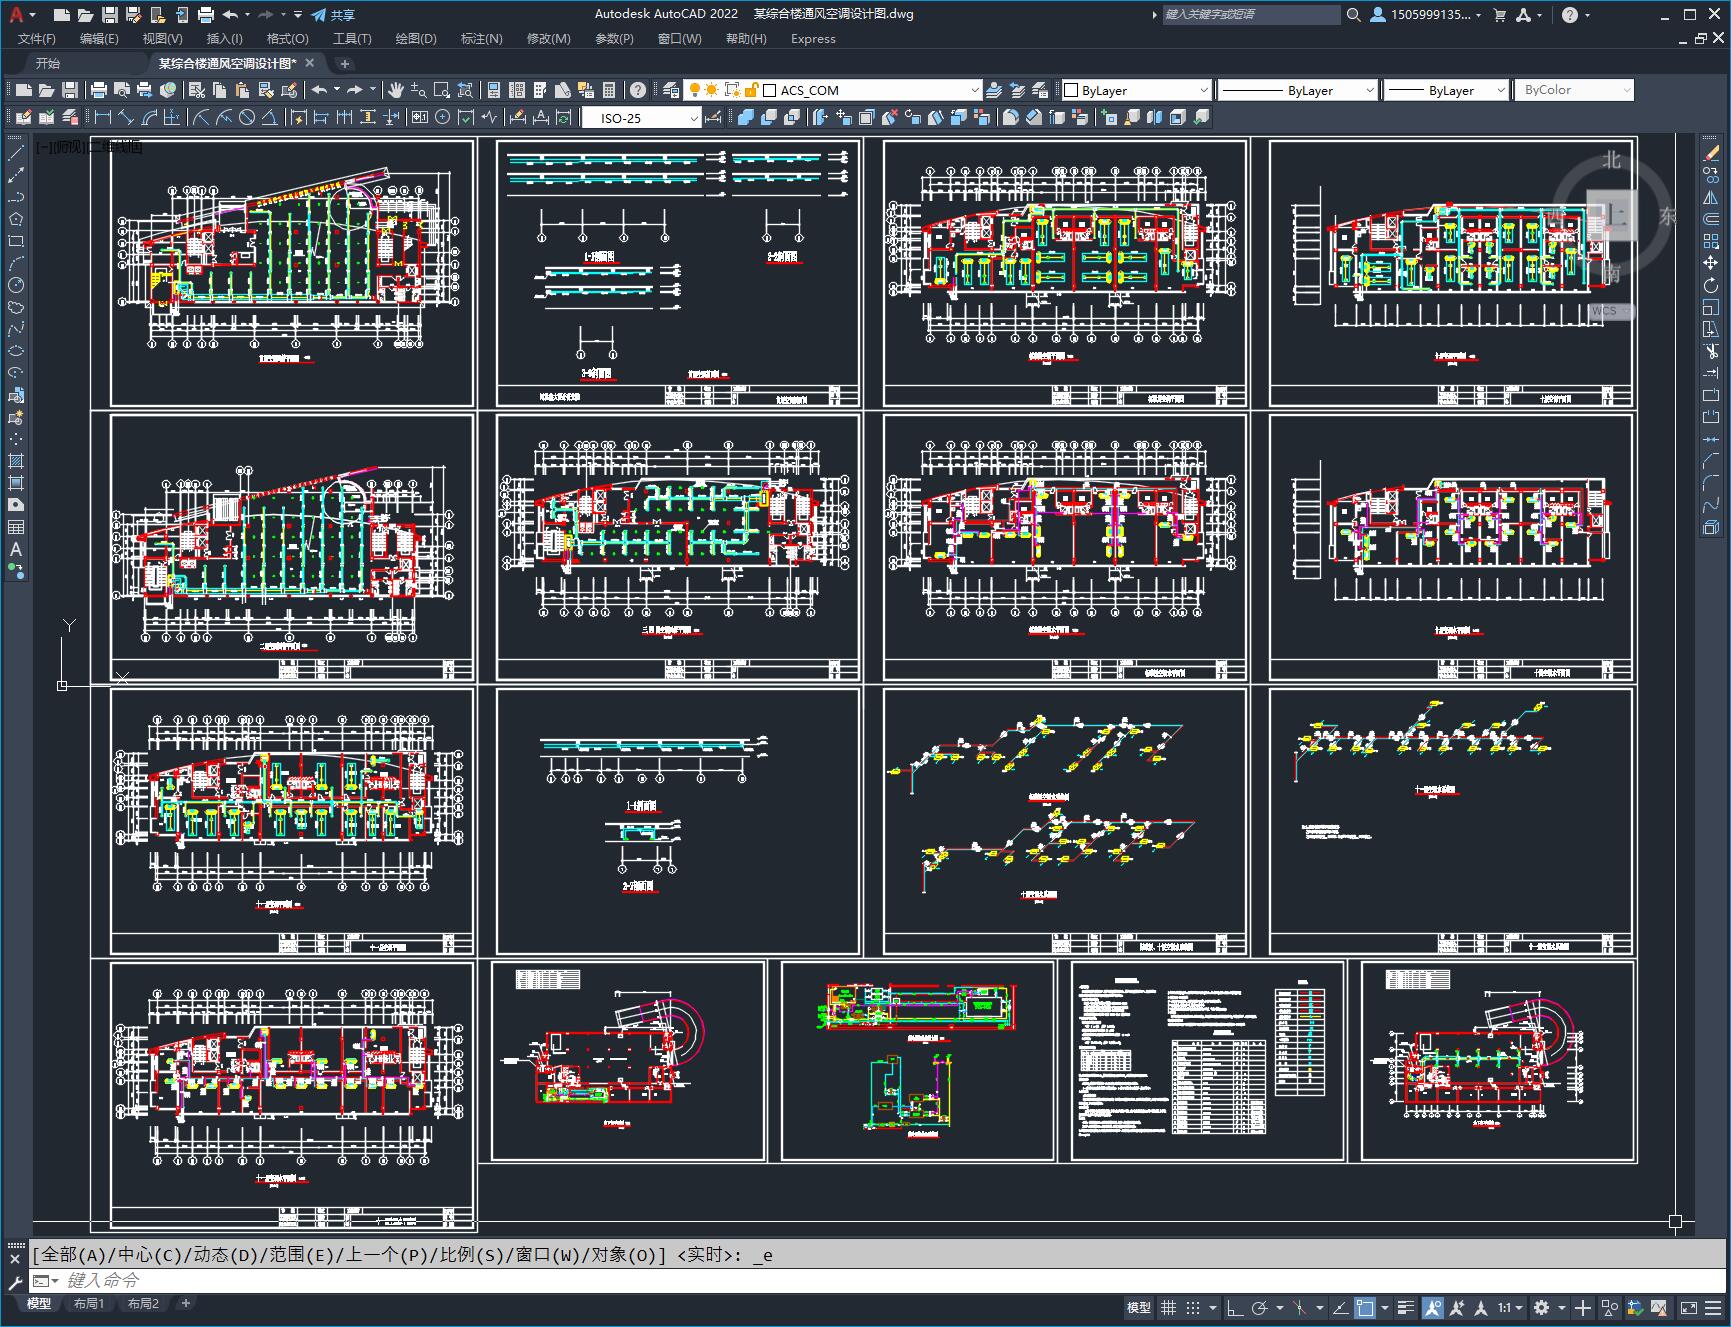Select the Move tool in the right toolbar

click(x=1711, y=263)
